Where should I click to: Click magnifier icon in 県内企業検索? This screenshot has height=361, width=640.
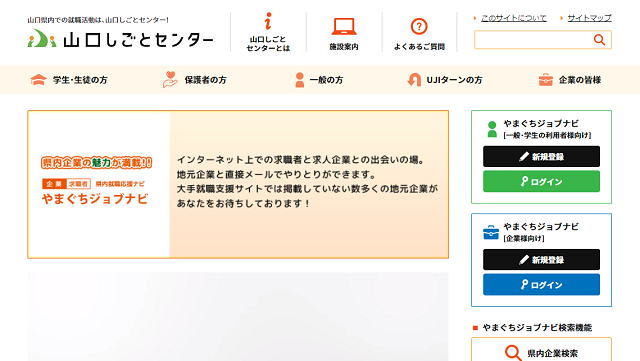click(513, 353)
